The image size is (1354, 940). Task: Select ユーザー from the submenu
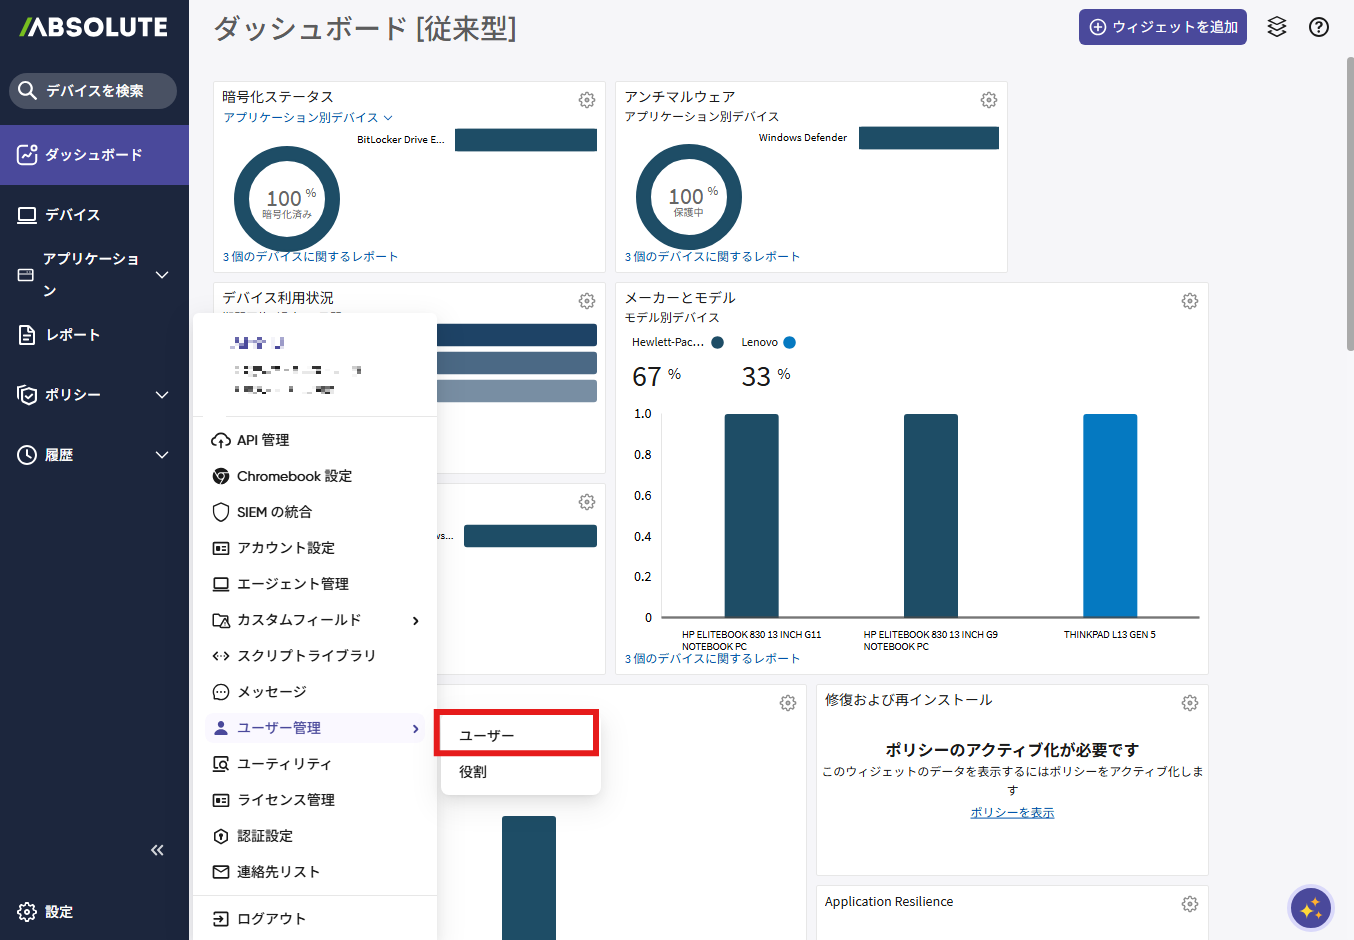(x=487, y=736)
